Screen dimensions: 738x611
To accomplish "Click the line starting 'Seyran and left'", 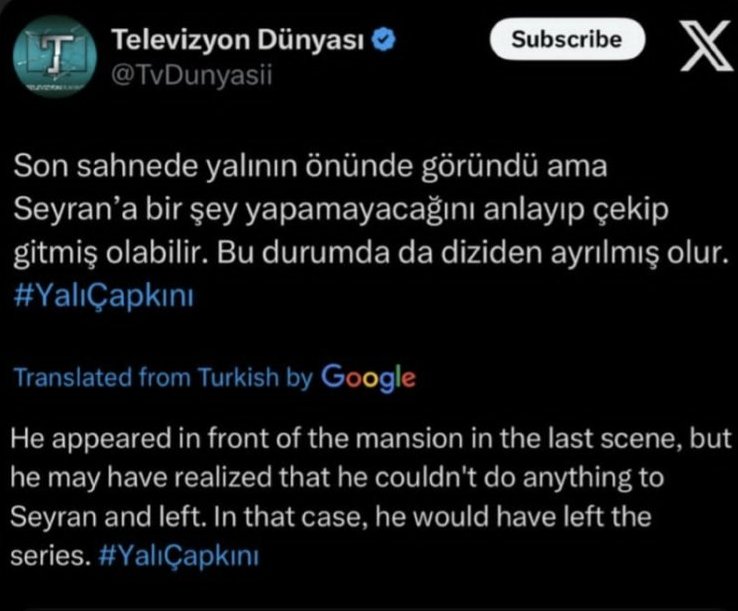I will pos(331,516).
